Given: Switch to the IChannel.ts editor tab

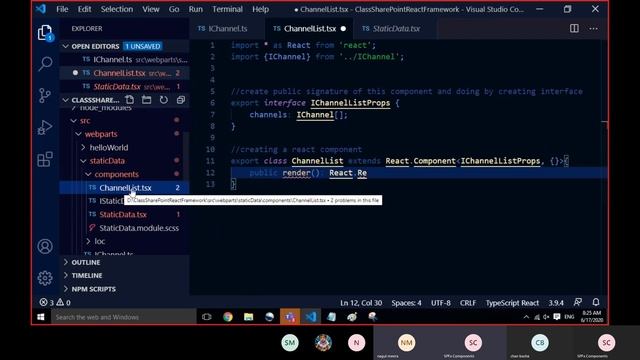Looking at the screenshot, I should (227, 29).
